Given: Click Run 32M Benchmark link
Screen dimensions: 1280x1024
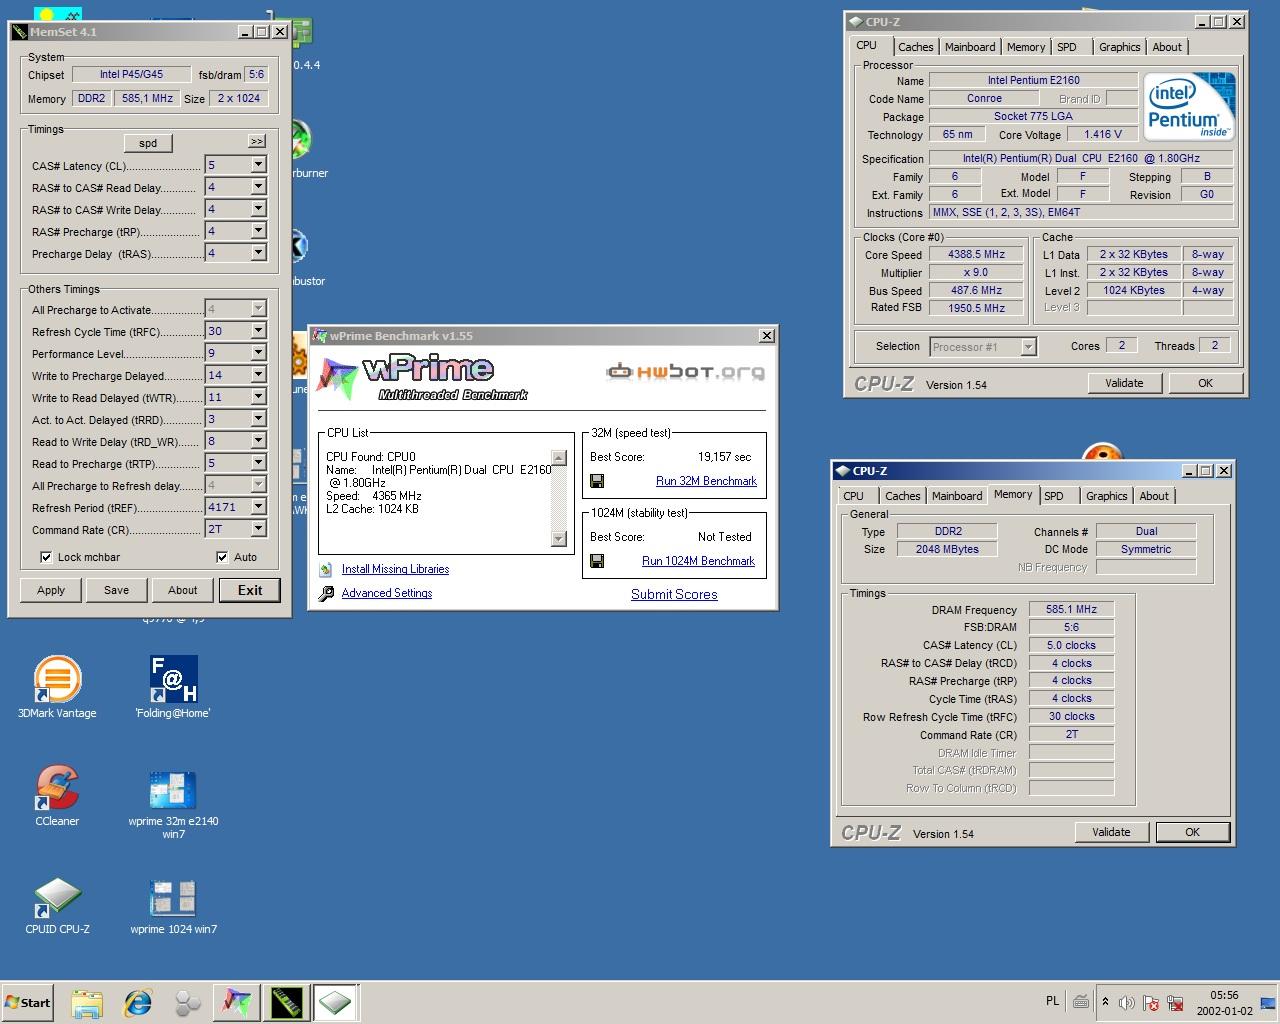Looking at the screenshot, I should [706, 481].
